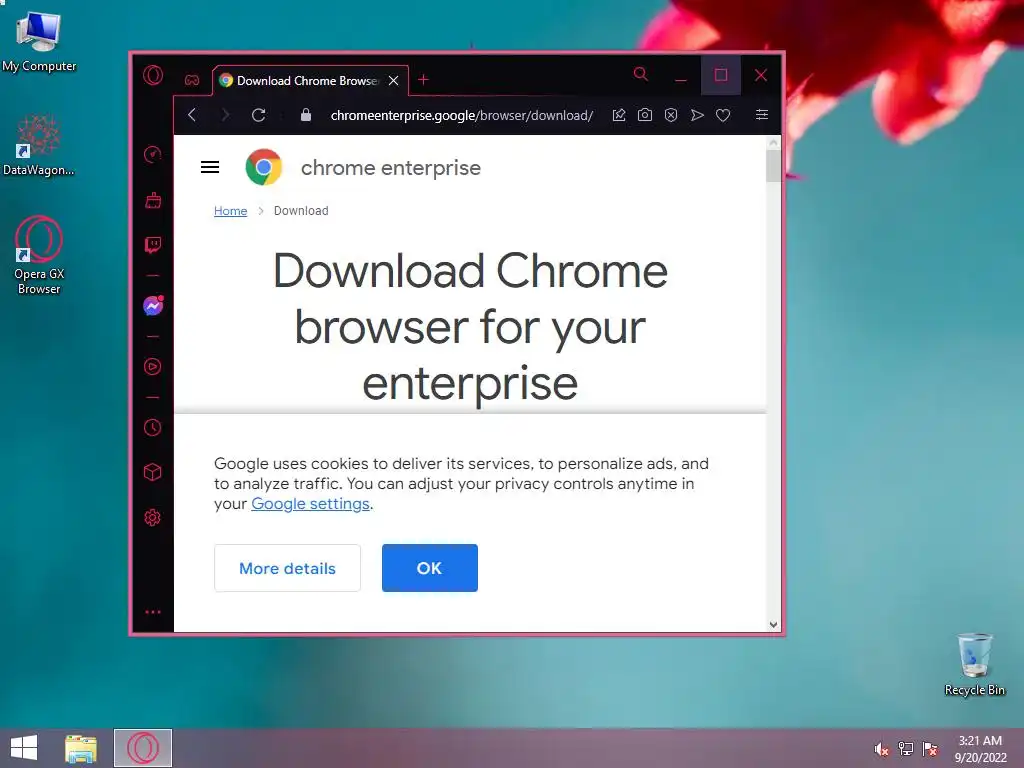Open the Player icon in sidebar
Image resolution: width=1024 pixels, height=768 pixels.
click(152, 366)
